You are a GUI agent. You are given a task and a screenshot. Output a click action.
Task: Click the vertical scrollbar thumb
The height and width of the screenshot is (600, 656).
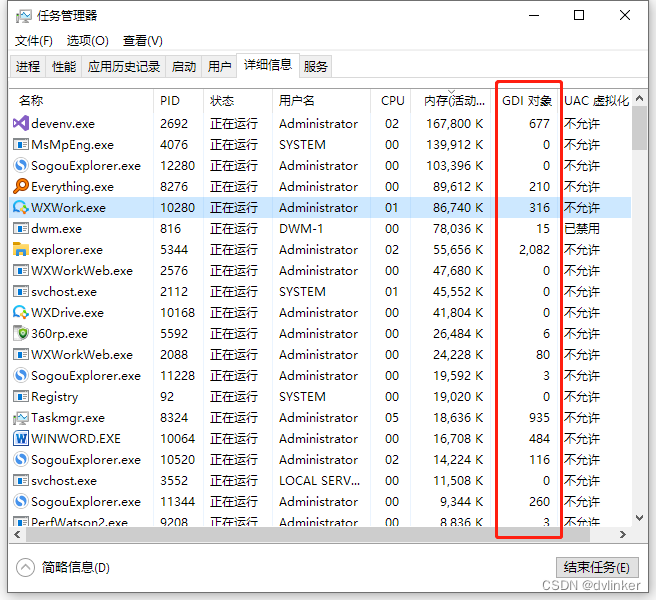click(x=639, y=128)
